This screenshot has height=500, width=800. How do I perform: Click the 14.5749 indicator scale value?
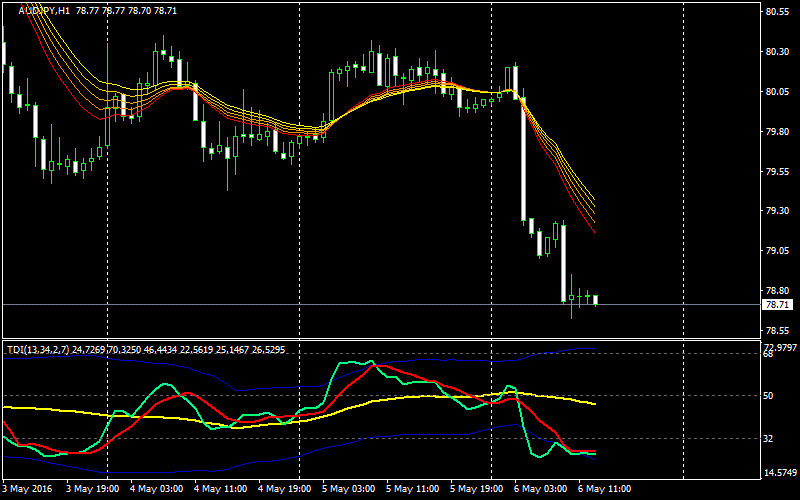(780, 473)
